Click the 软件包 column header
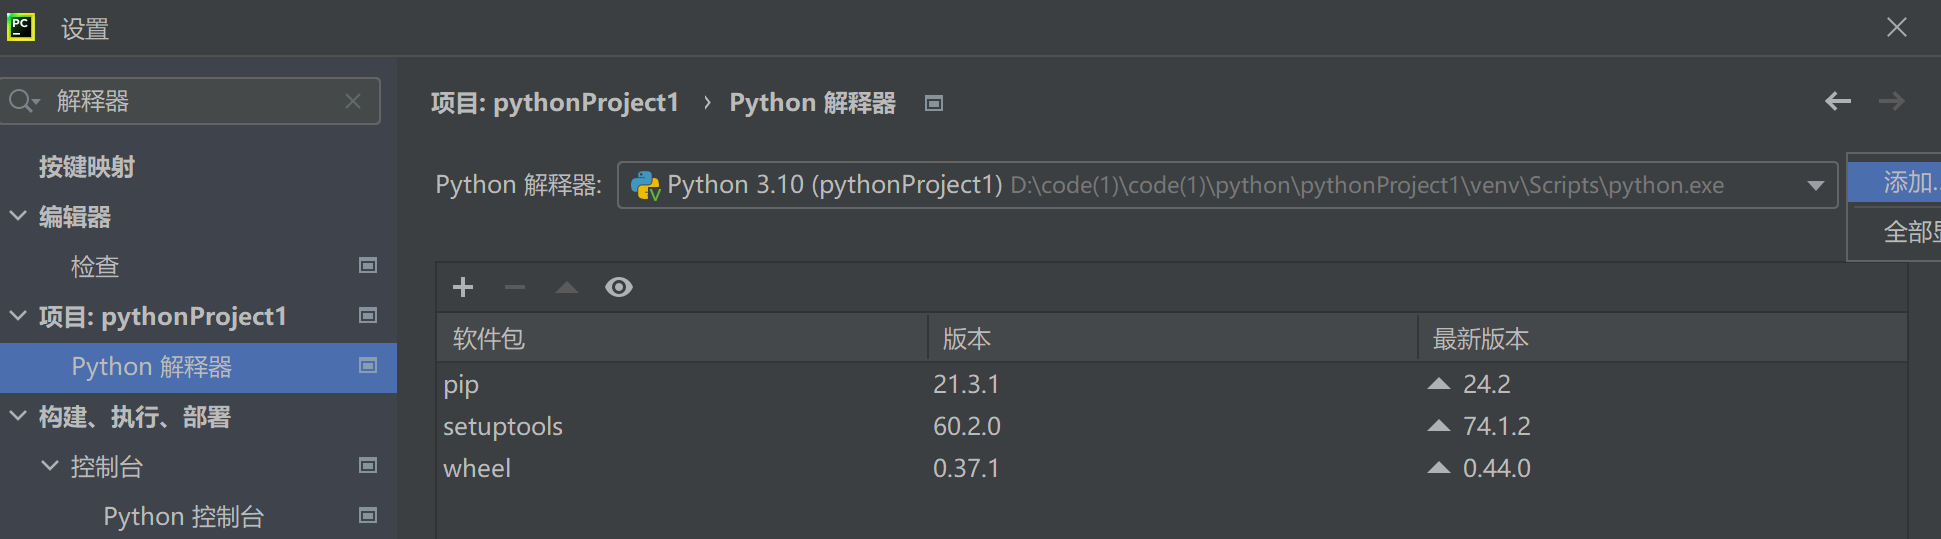 click(682, 339)
